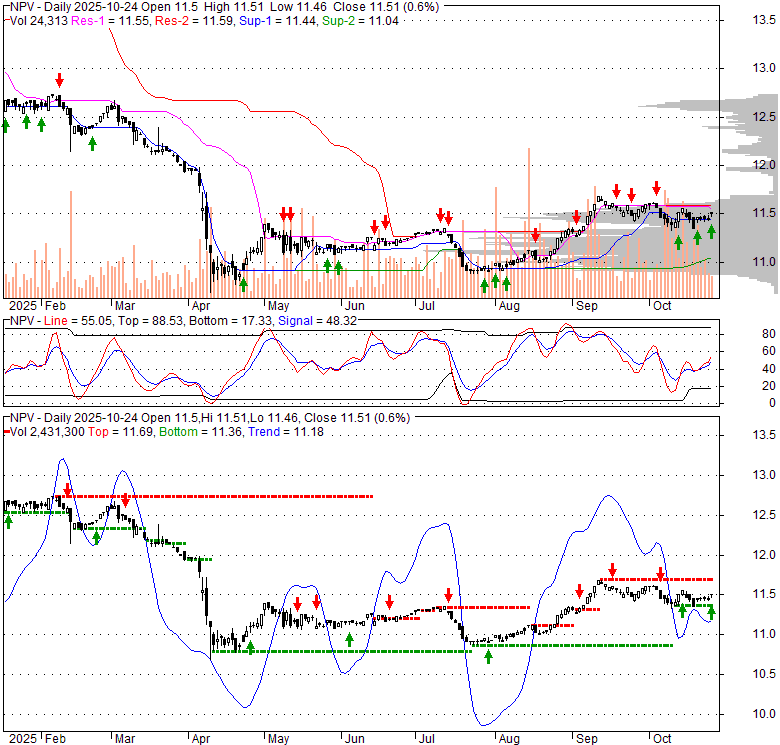Select the Aug month label under top chart
780x745 pixels.
pyautogui.click(x=509, y=305)
